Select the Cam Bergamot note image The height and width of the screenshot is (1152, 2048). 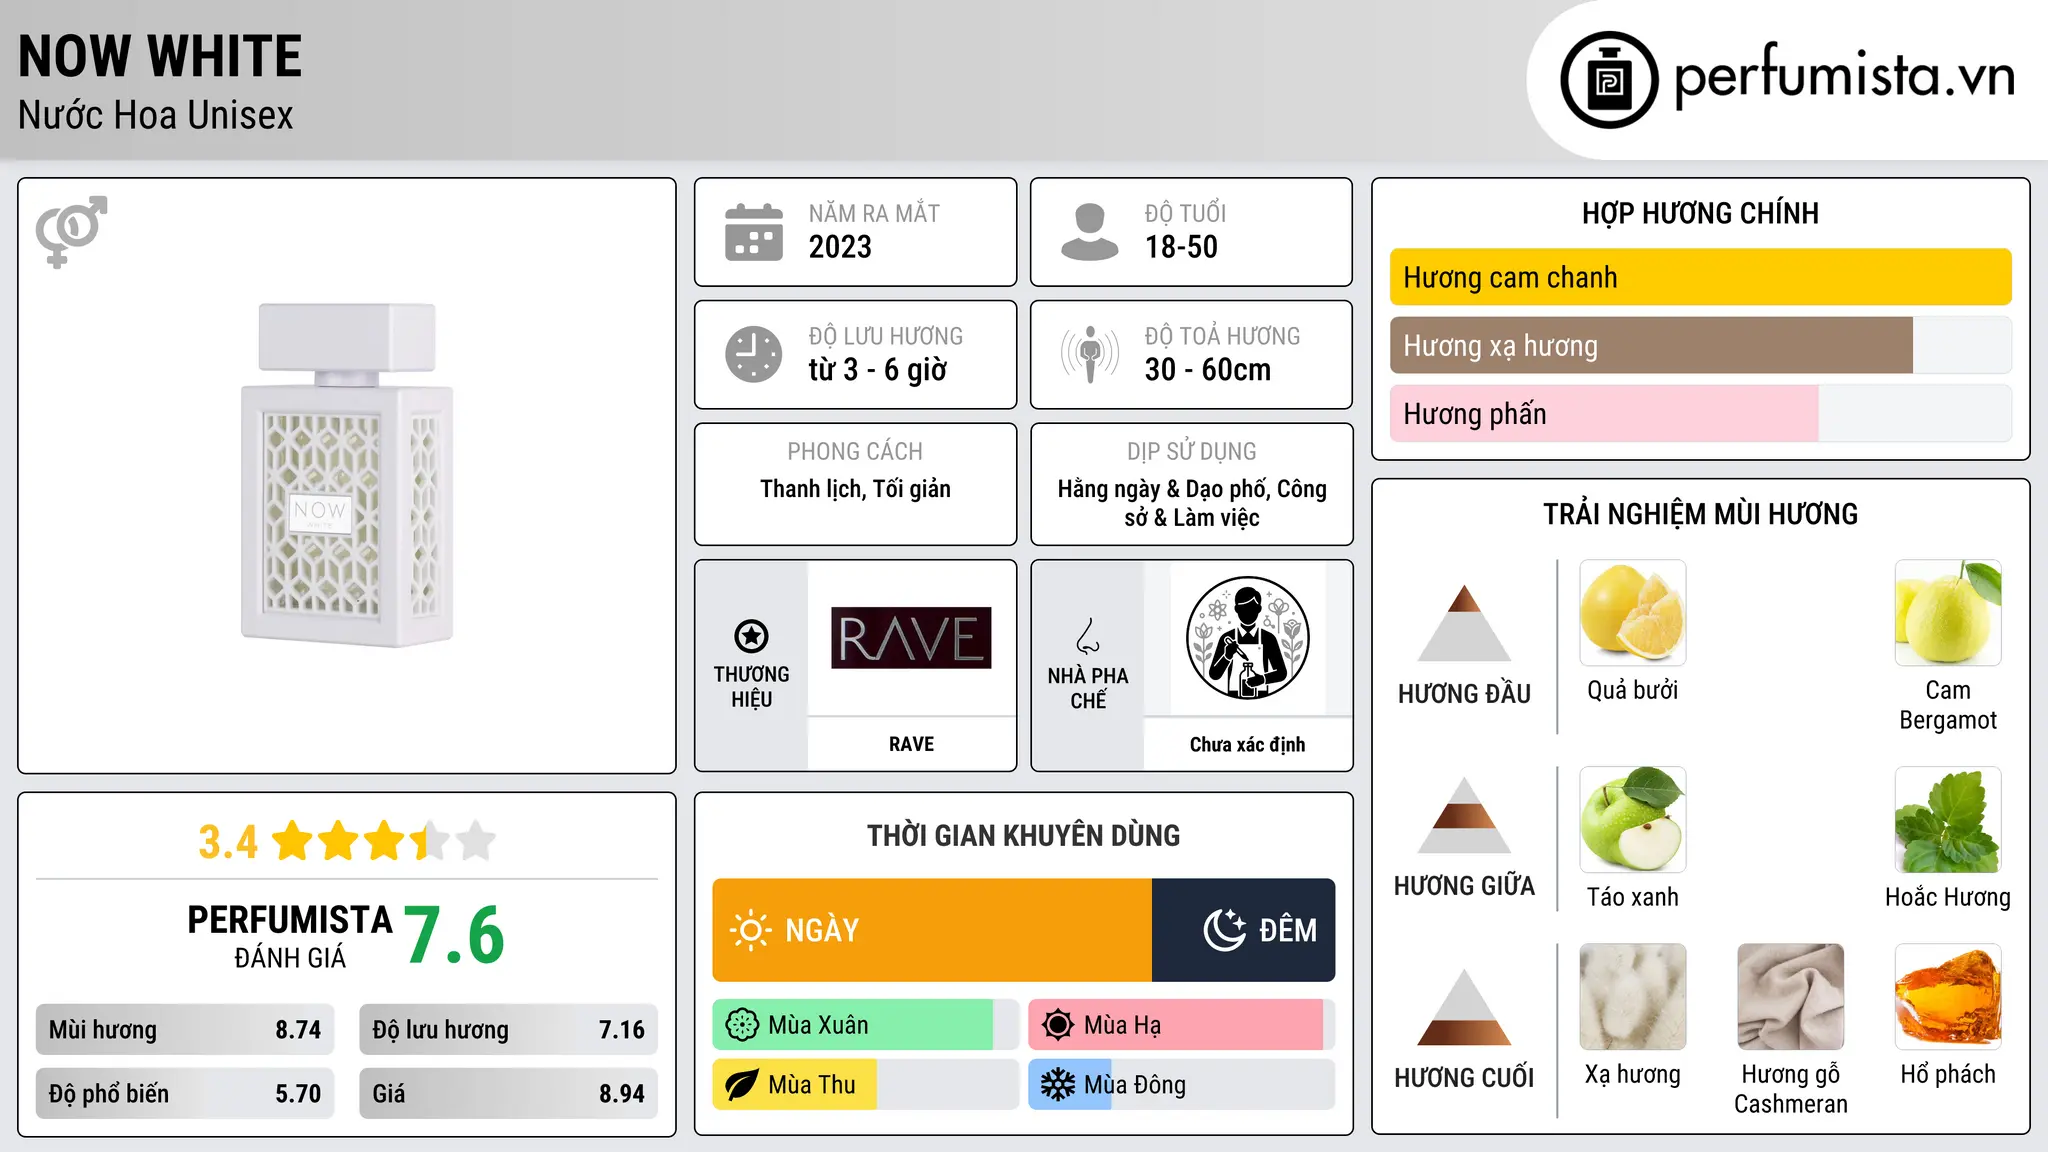pos(1948,613)
